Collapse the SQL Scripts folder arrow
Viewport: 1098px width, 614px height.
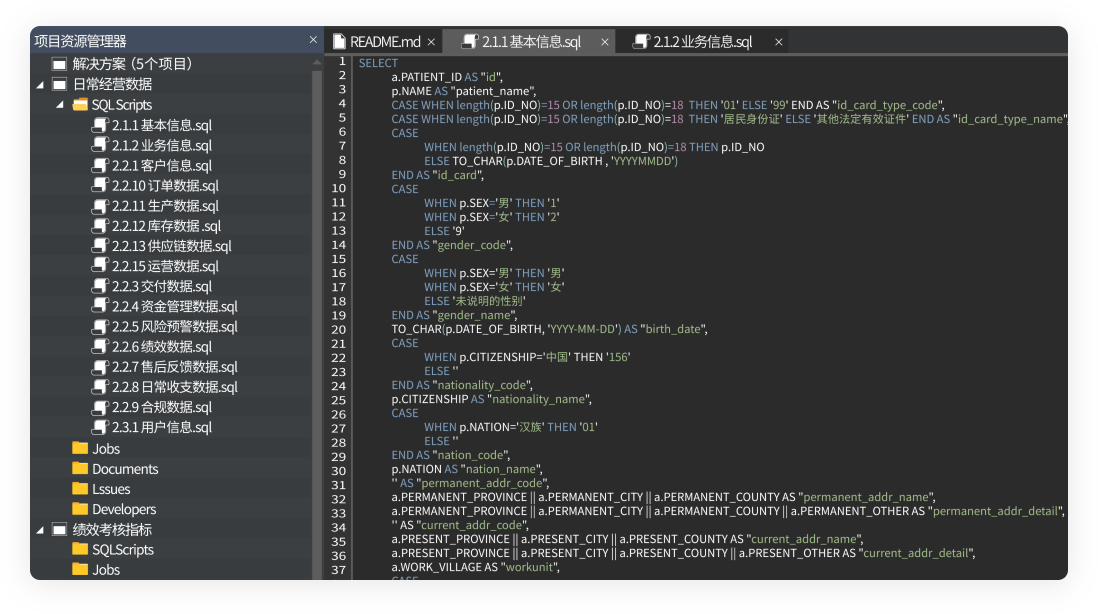(59, 105)
